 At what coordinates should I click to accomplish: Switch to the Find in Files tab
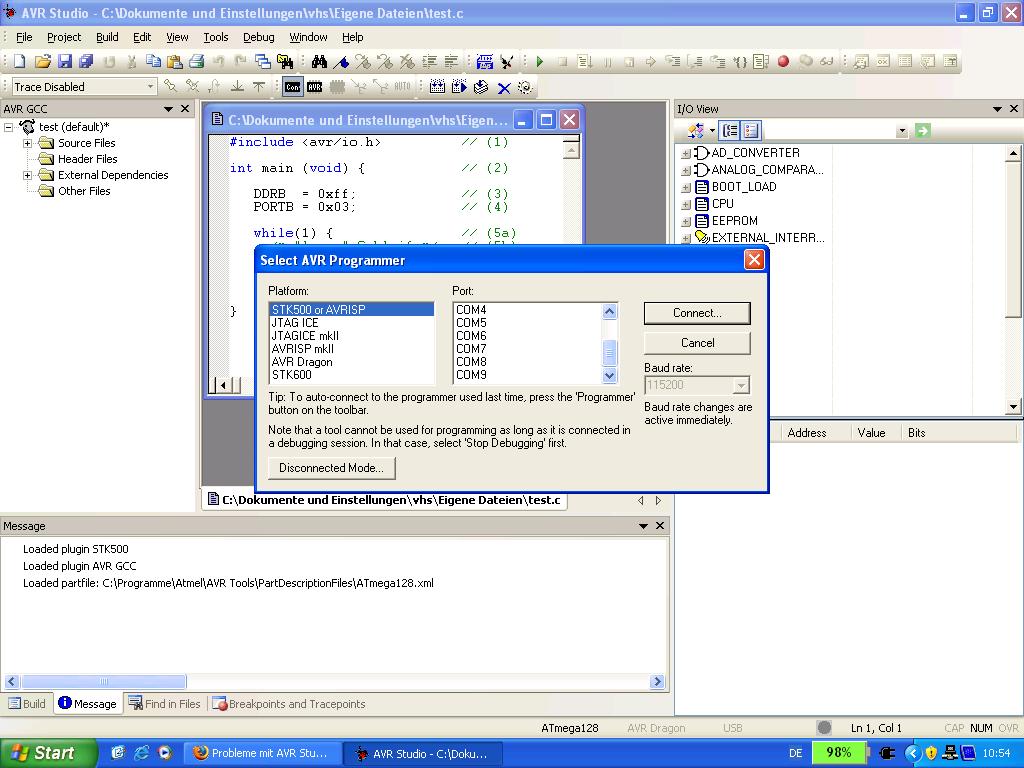coord(165,704)
